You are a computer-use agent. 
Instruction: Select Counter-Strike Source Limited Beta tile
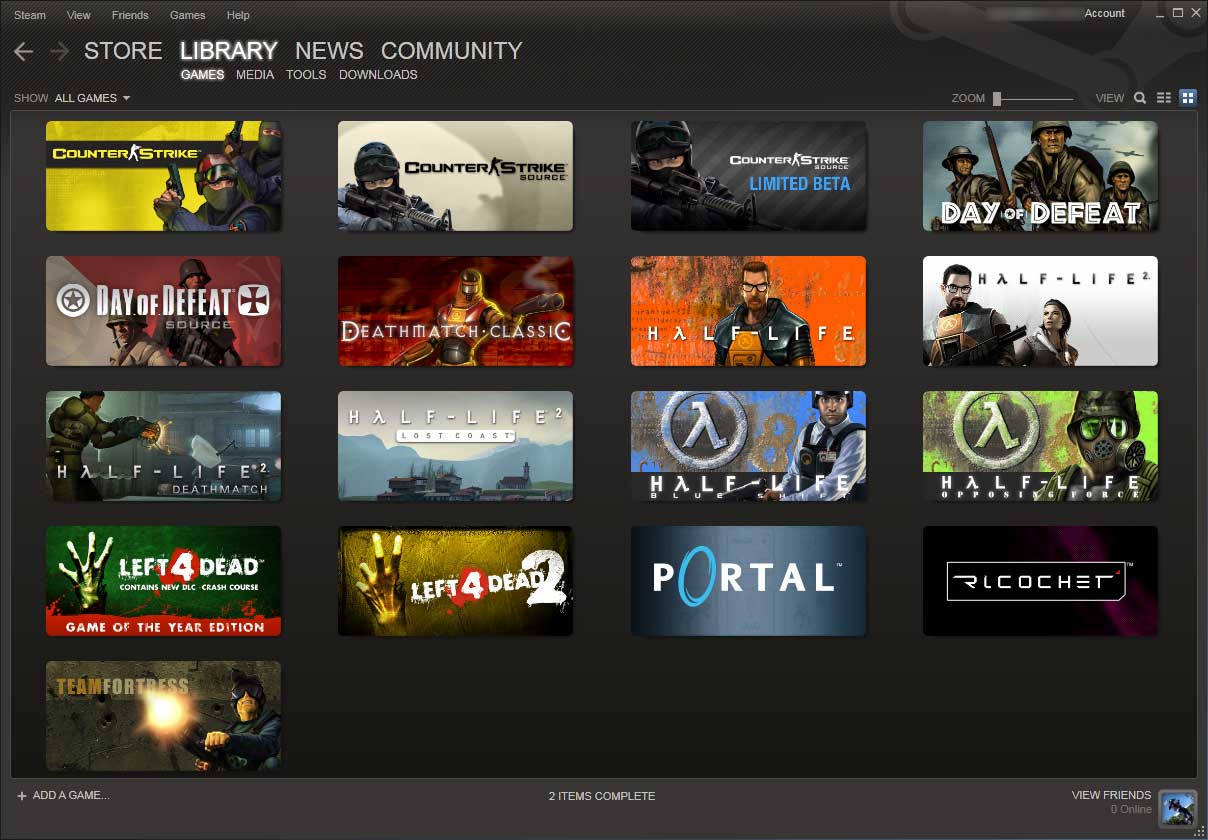pos(748,176)
